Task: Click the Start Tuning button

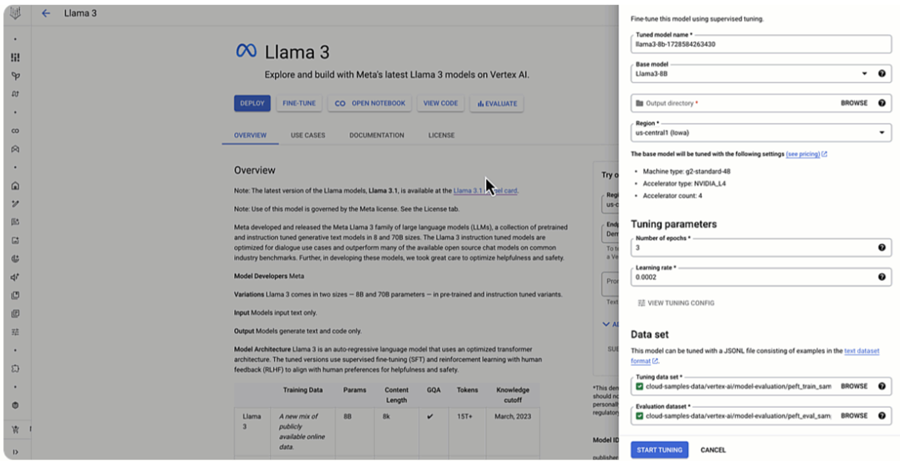Action: point(660,450)
